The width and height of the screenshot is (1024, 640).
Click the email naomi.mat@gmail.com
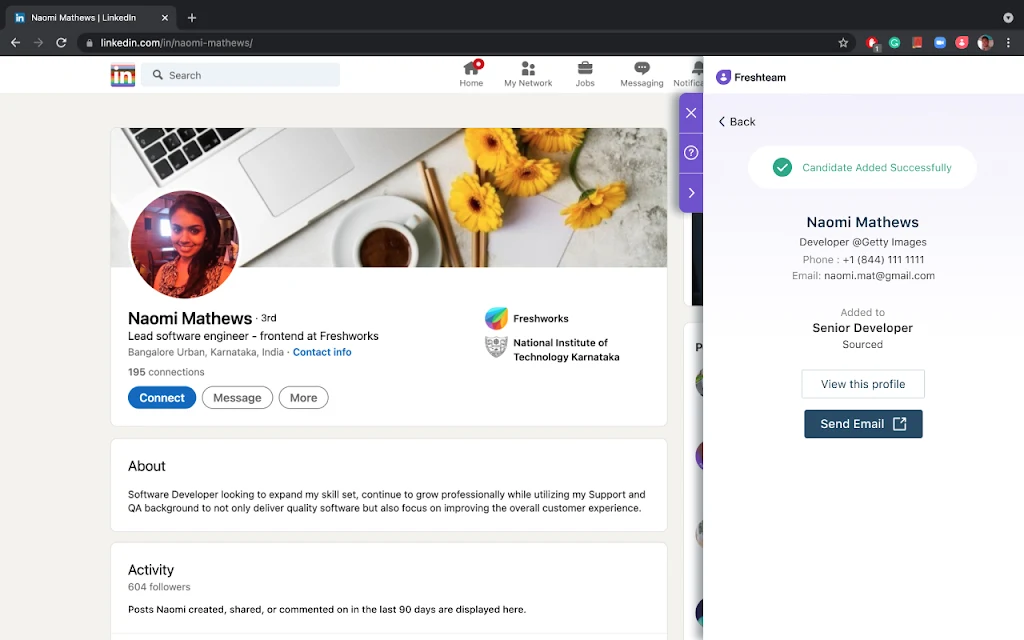(x=879, y=276)
